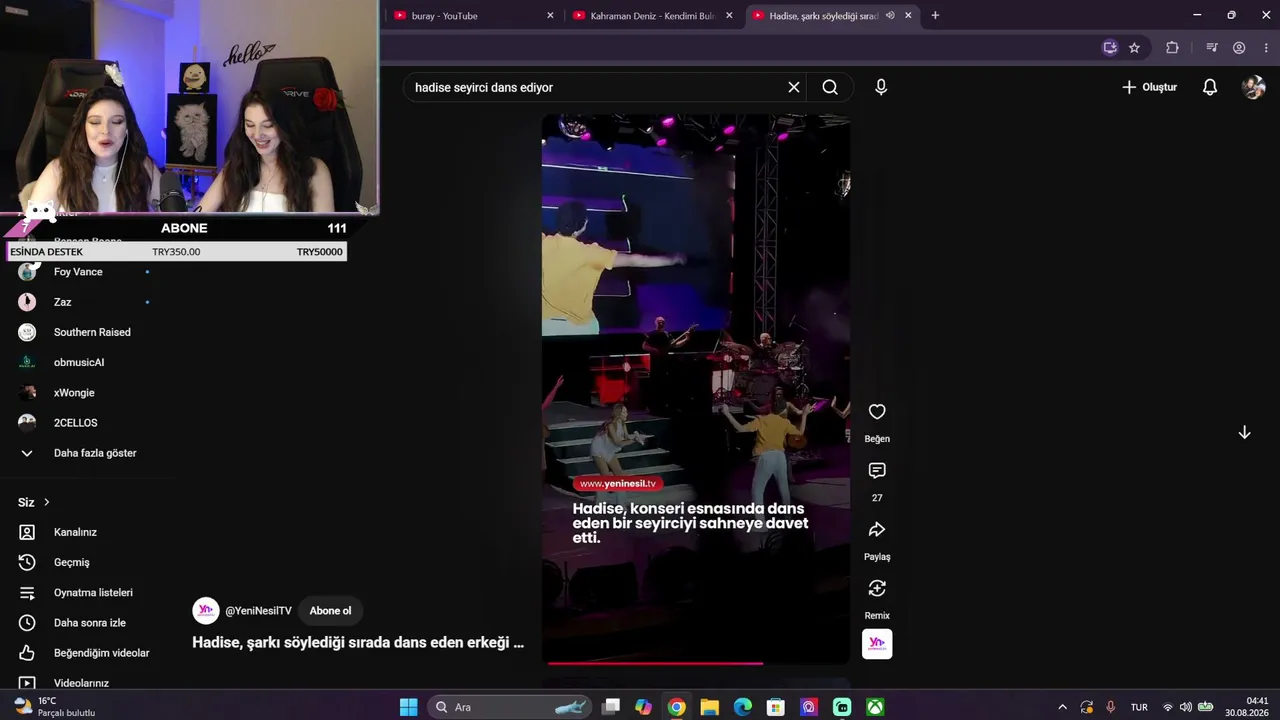Open File Explorer from the taskbar
This screenshot has height=720, width=1280.
point(710,707)
